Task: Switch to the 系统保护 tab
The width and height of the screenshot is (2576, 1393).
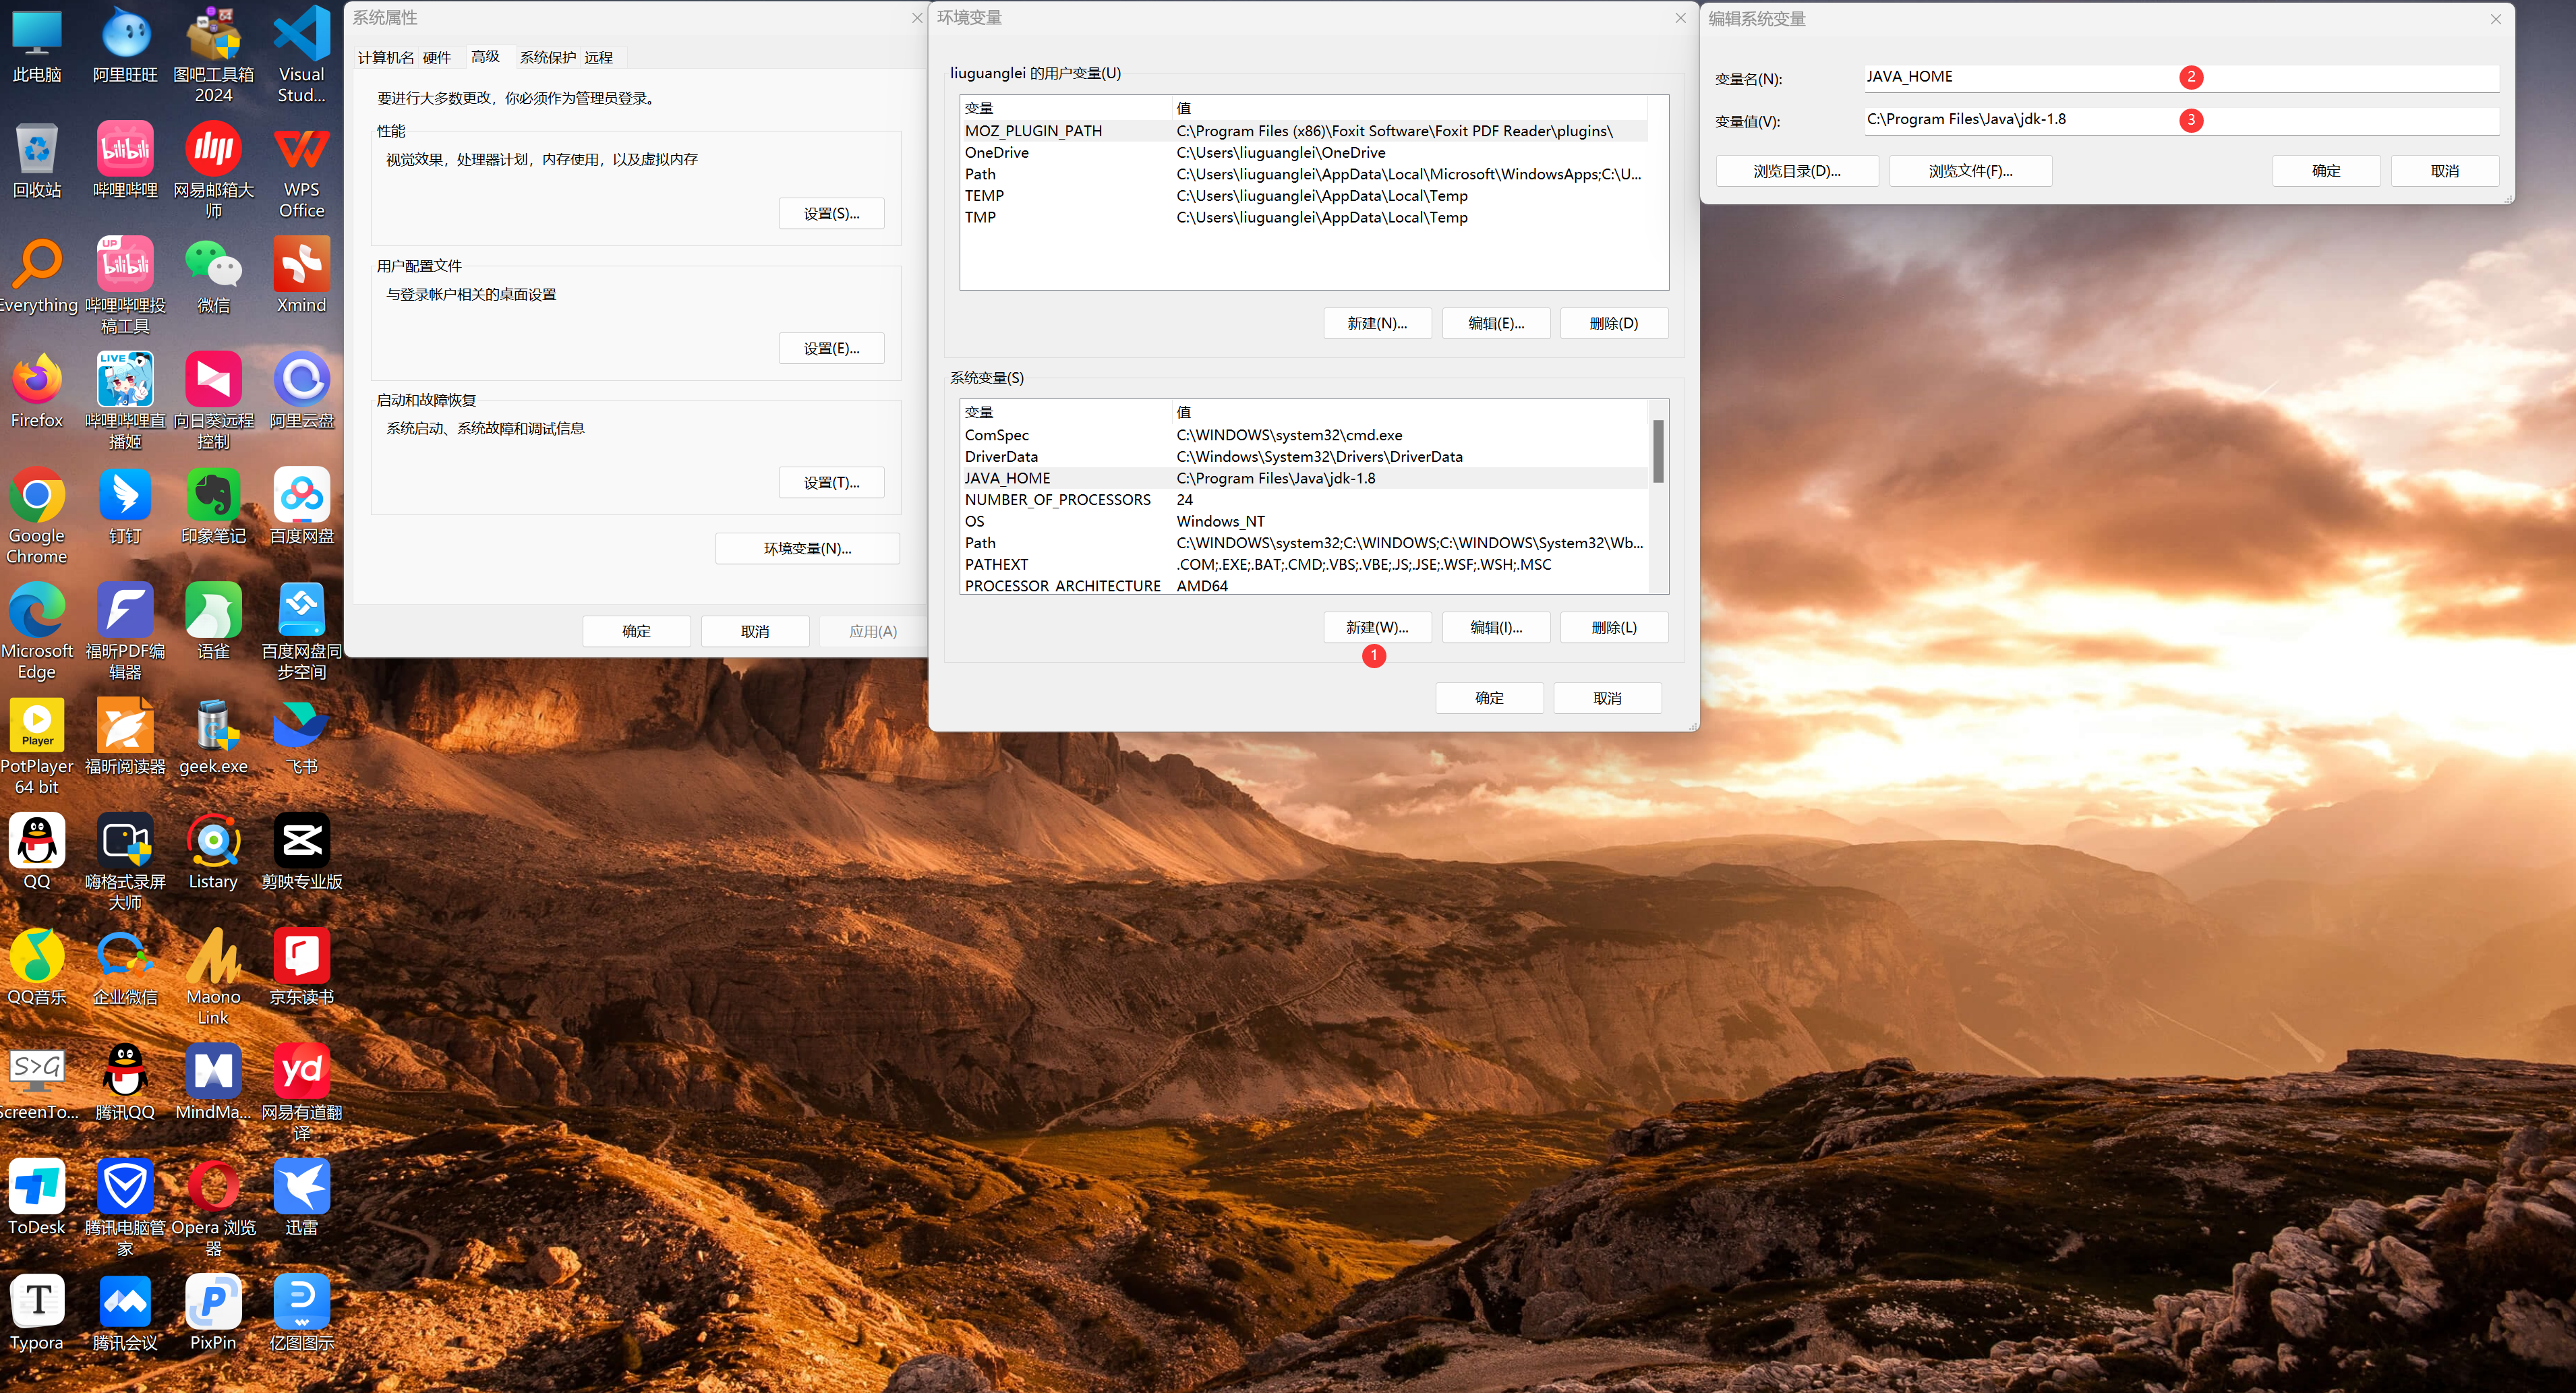Action: [547, 57]
